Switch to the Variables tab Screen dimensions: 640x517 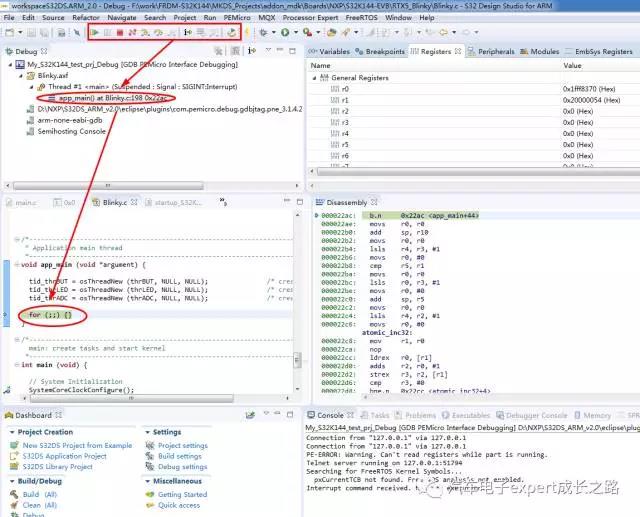coord(330,51)
